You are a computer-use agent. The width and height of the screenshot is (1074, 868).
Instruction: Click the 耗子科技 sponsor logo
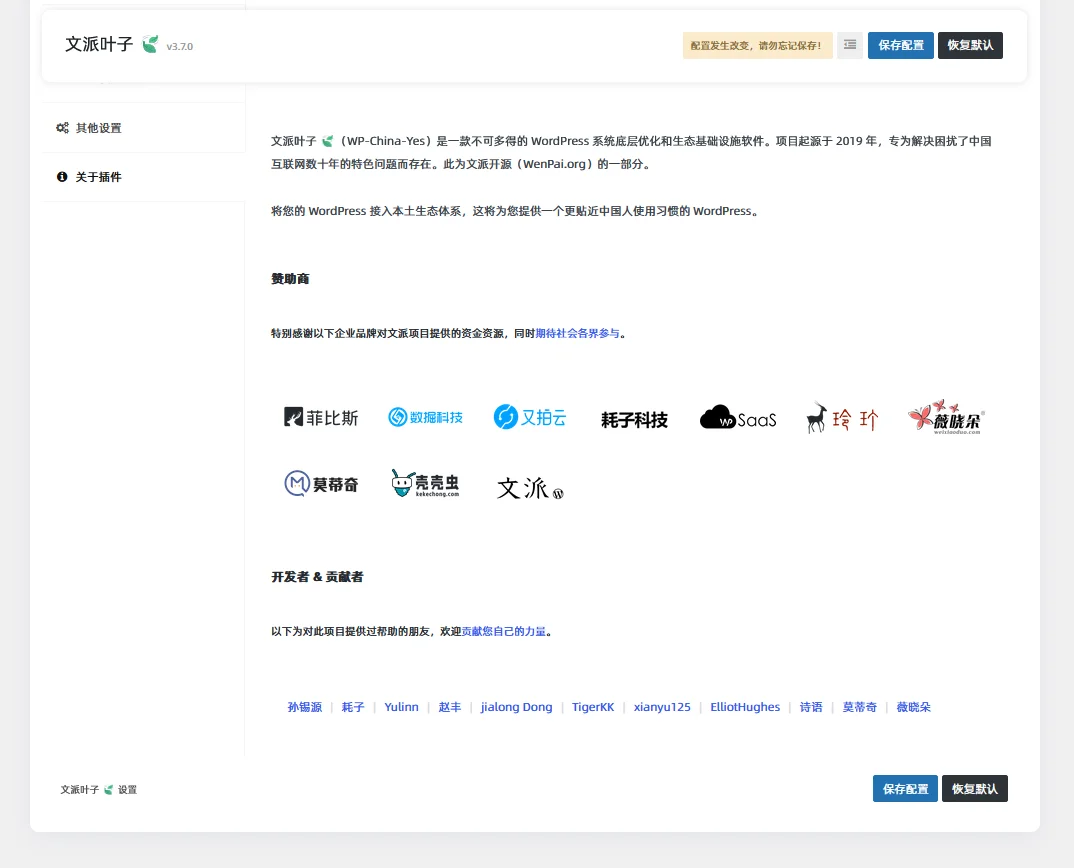click(x=634, y=420)
